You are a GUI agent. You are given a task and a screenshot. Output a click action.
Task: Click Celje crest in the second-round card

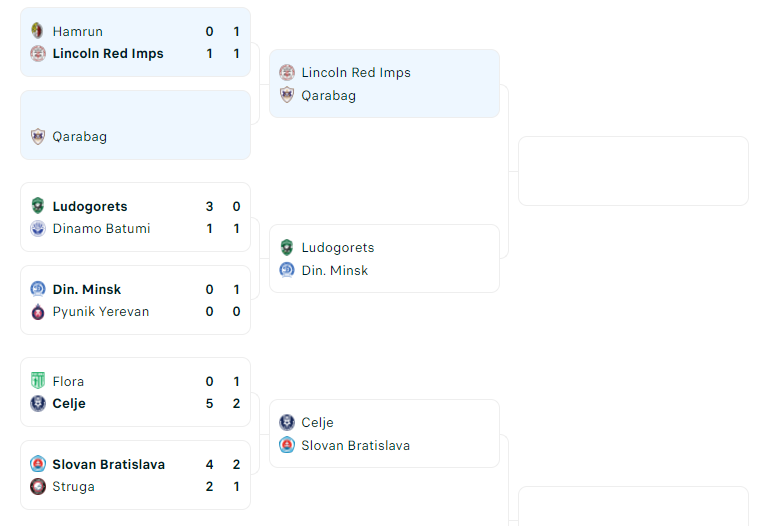tap(287, 422)
